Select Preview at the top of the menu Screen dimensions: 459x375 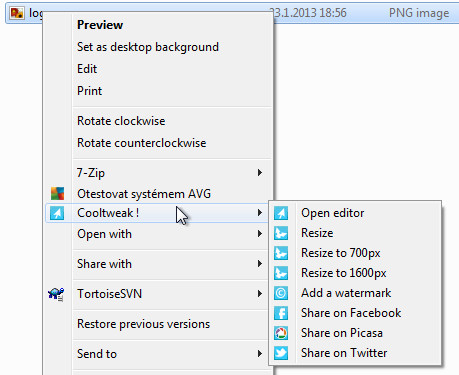(x=100, y=25)
